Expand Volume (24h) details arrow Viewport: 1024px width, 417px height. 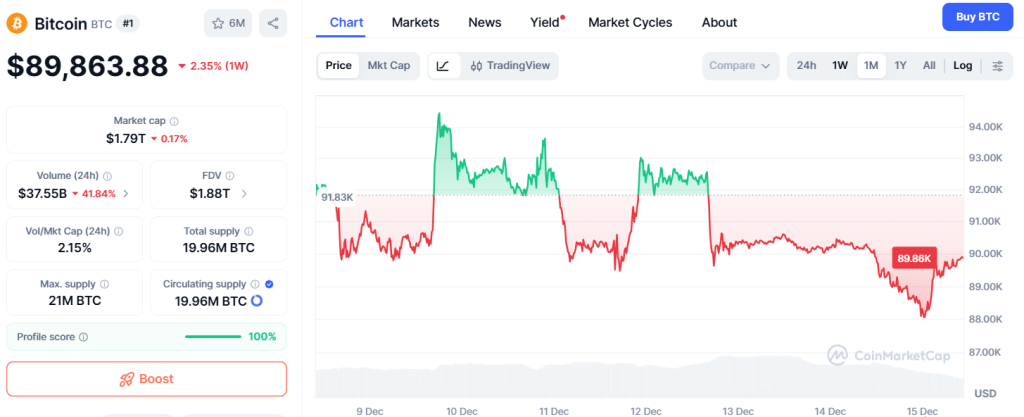pyautogui.click(x=126, y=193)
